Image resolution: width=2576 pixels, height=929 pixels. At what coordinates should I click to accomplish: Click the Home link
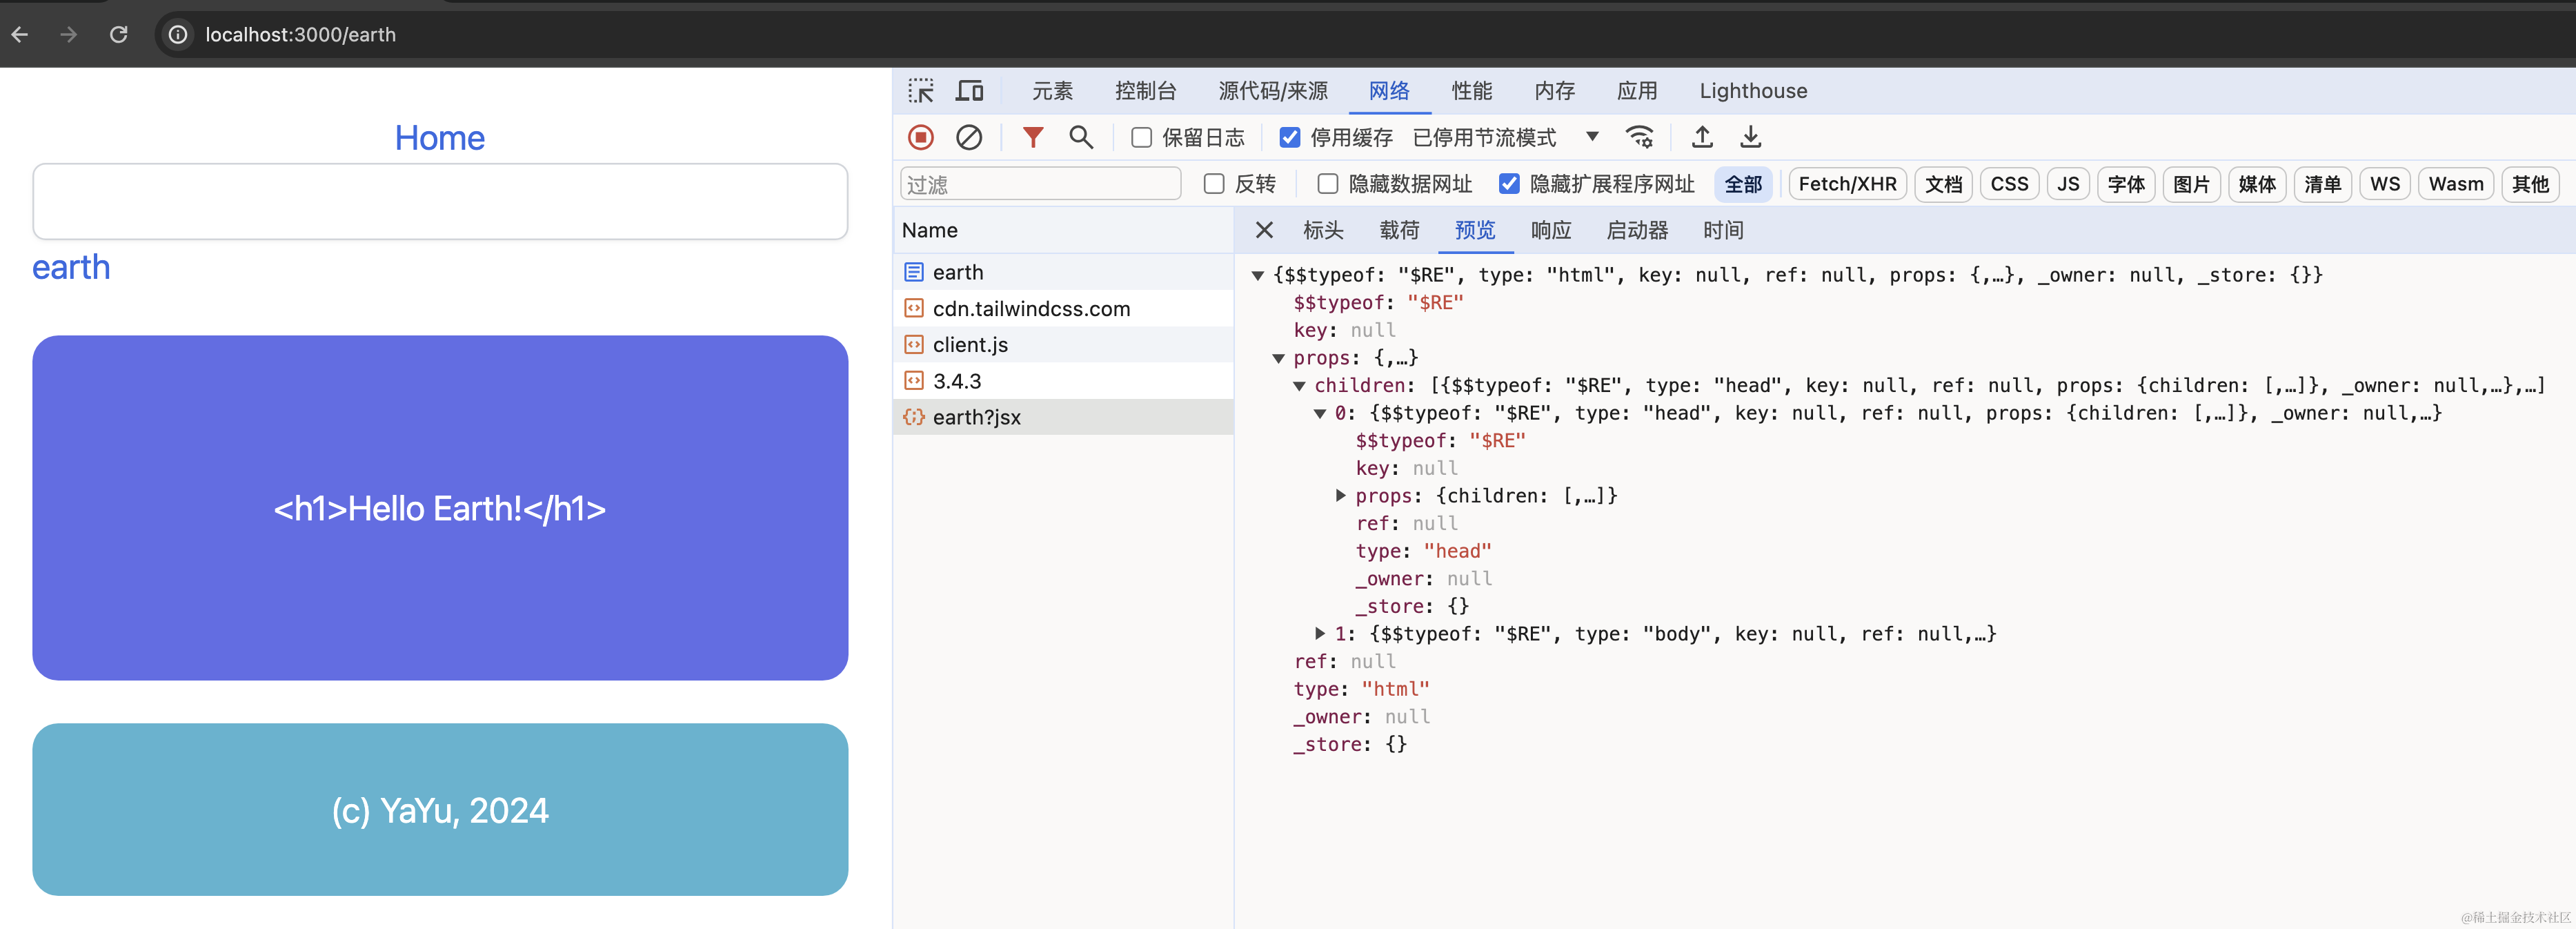pos(439,138)
